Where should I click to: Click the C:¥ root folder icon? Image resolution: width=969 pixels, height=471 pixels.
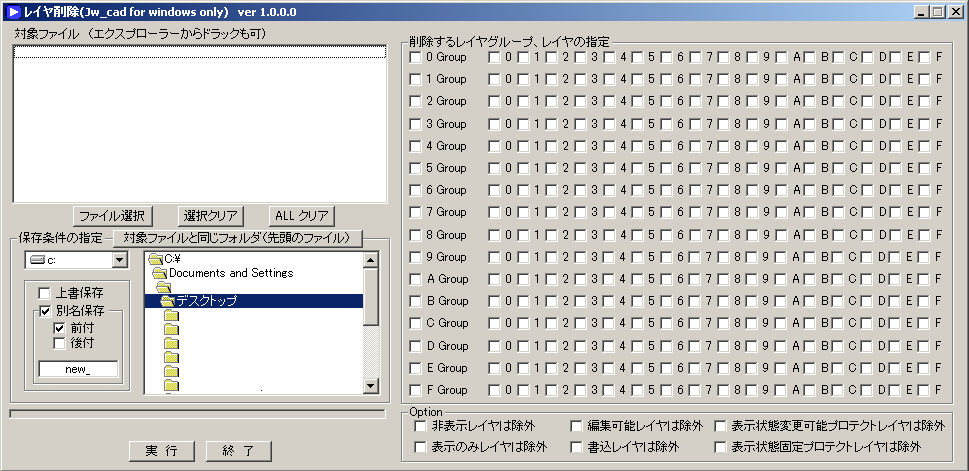coord(156,259)
